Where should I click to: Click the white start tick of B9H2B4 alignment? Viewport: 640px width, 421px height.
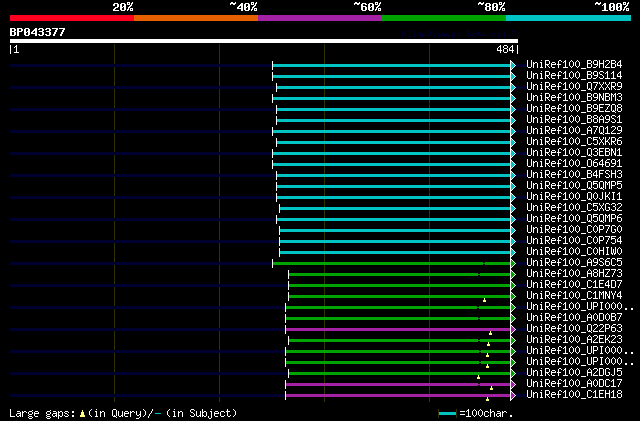273,65
